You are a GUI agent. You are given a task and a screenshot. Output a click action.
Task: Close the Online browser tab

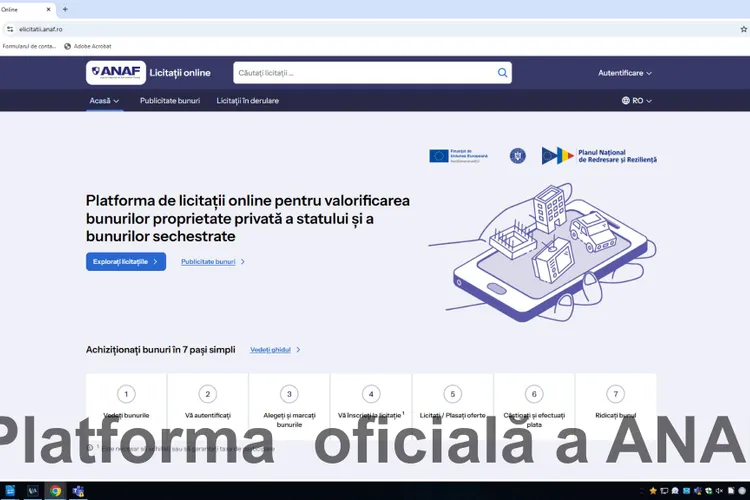[48, 9]
